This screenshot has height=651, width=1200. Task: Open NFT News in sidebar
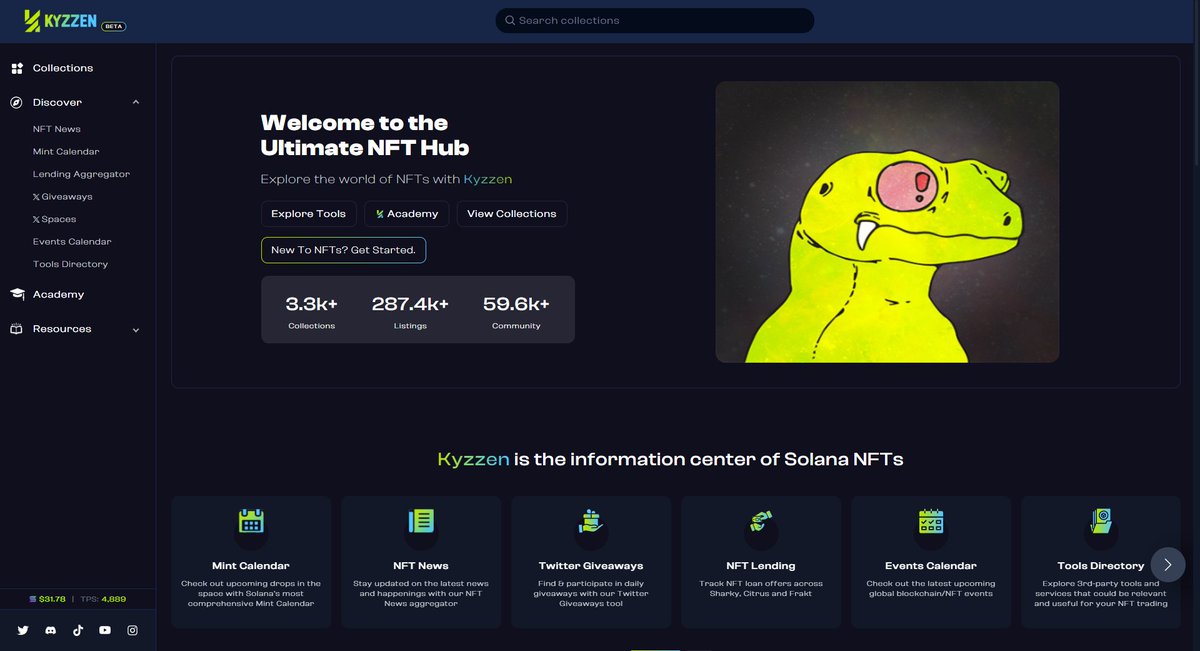click(57, 129)
